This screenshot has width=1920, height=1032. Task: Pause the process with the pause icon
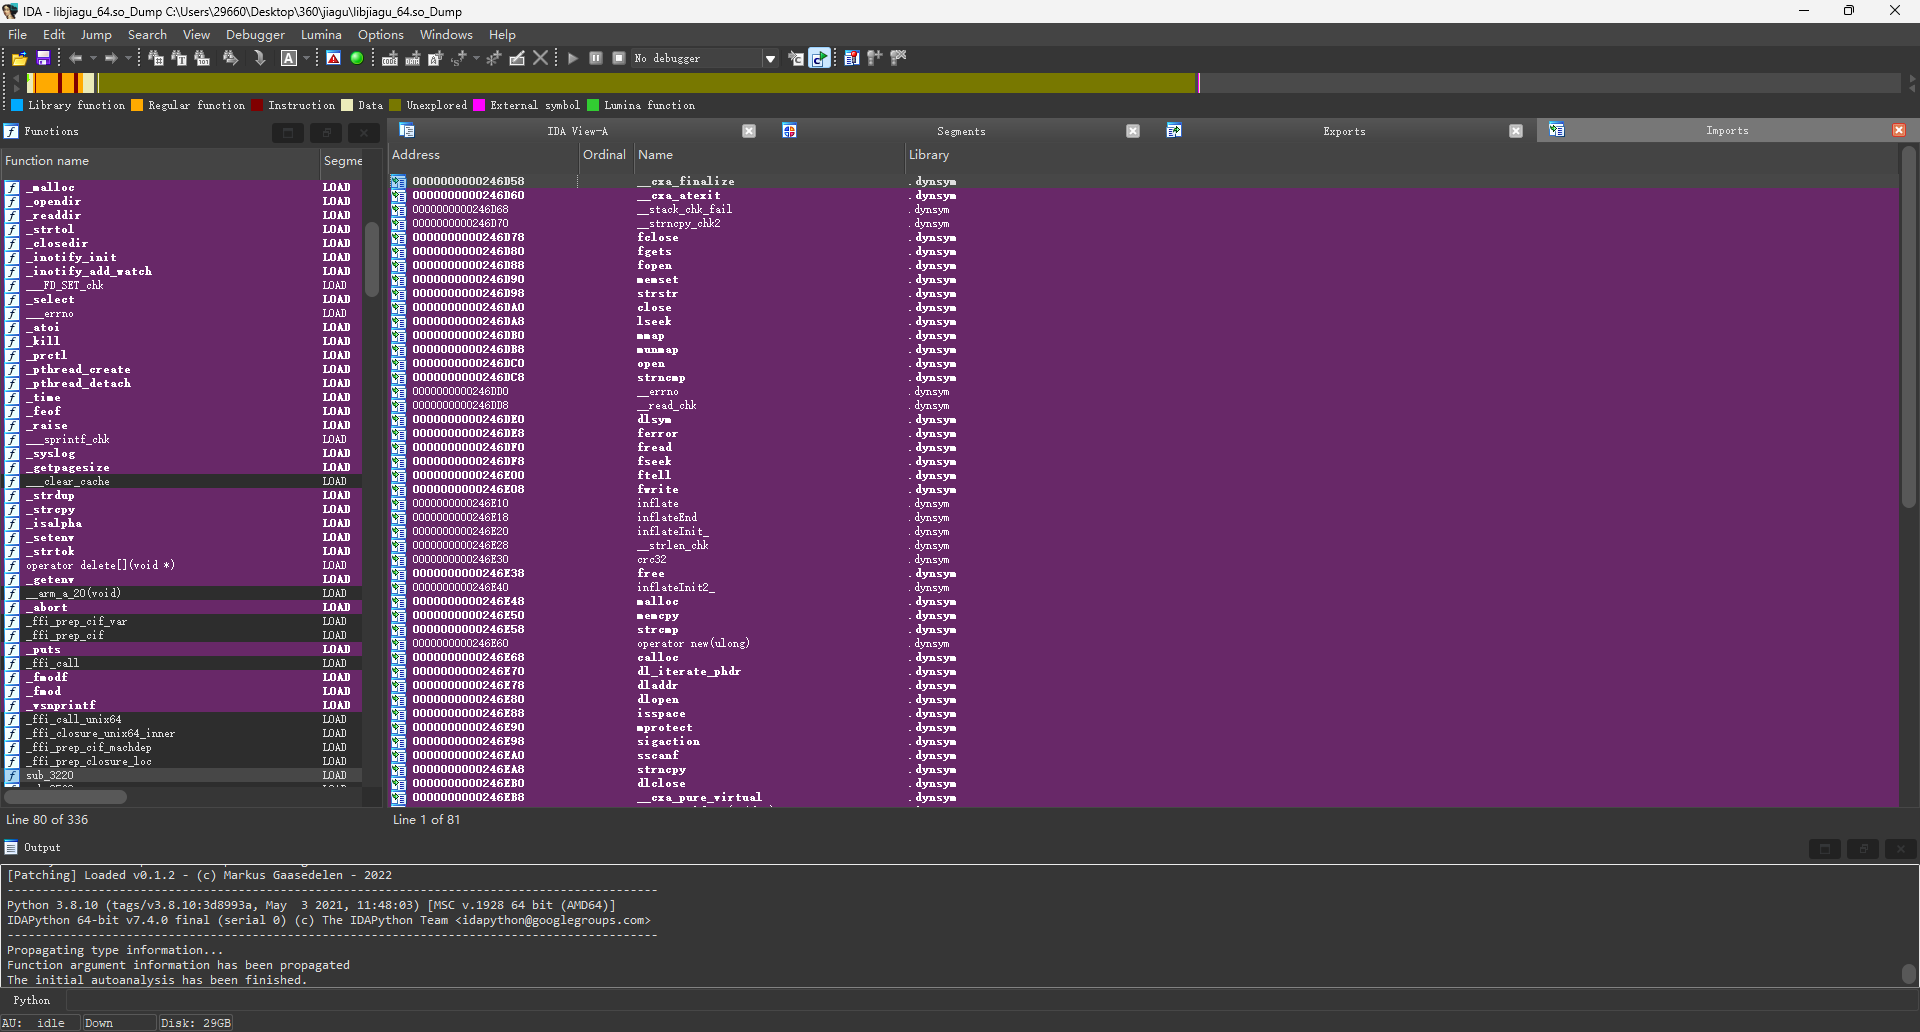pos(596,58)
